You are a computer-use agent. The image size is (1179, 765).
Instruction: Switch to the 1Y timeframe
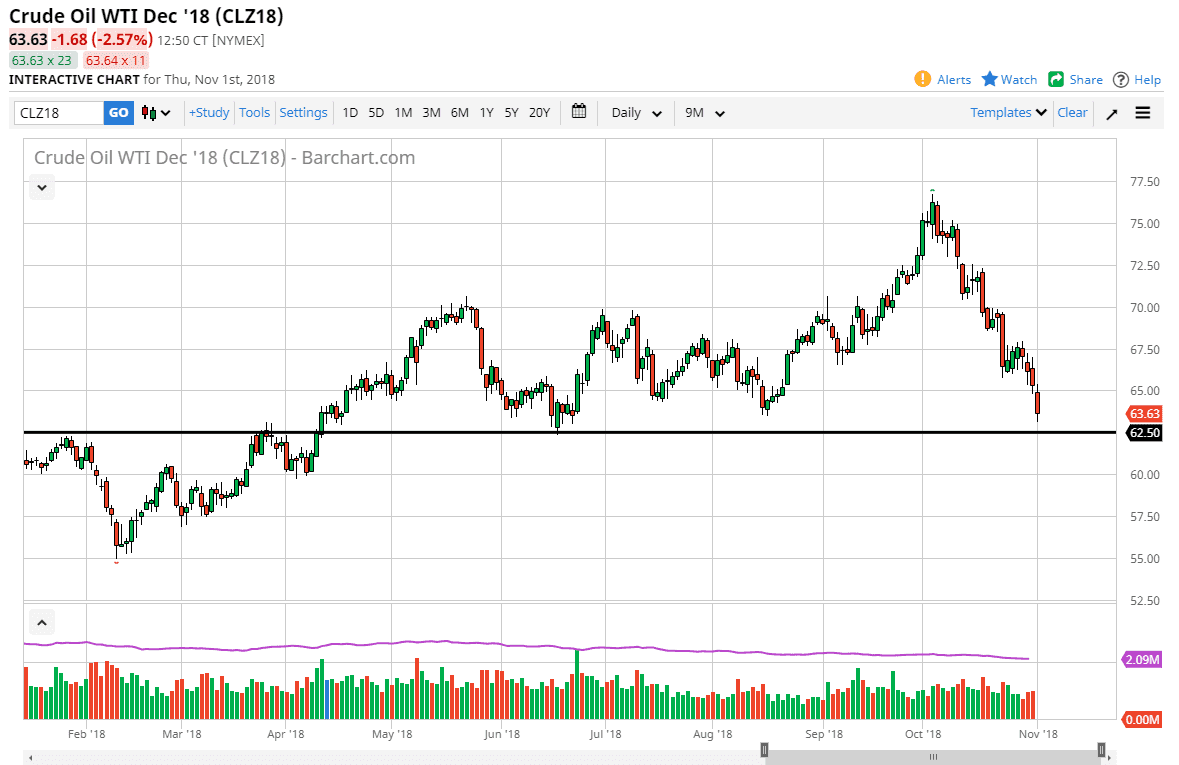coord(486,113)
